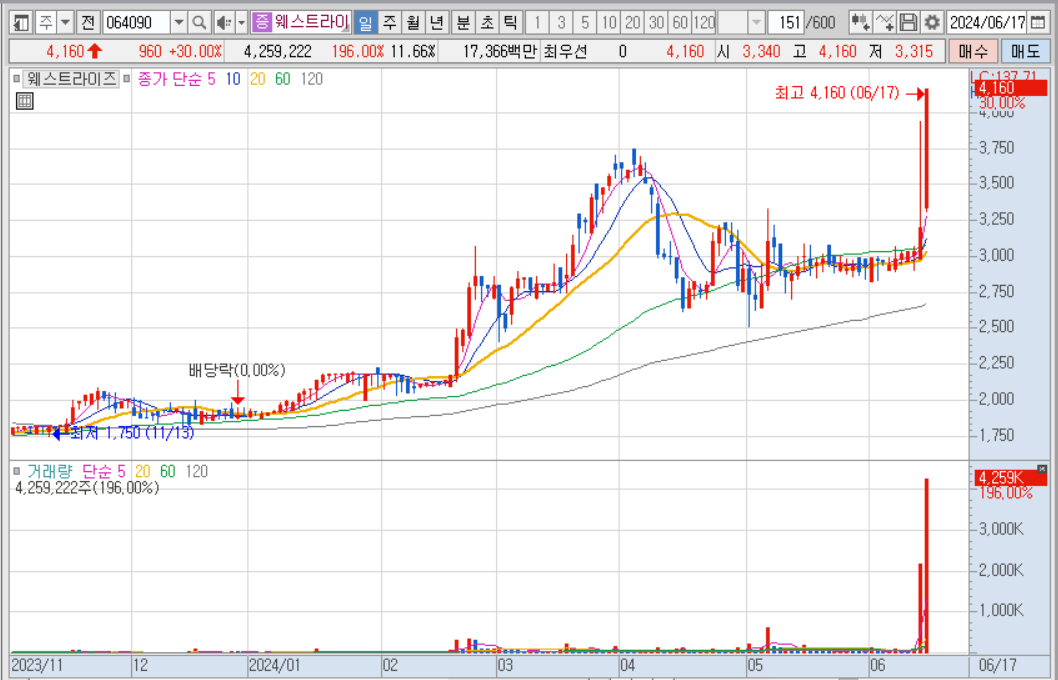Open the data grid table icon
The image size is (1058, 680).
pyautogui.click(x=24, y=101)
